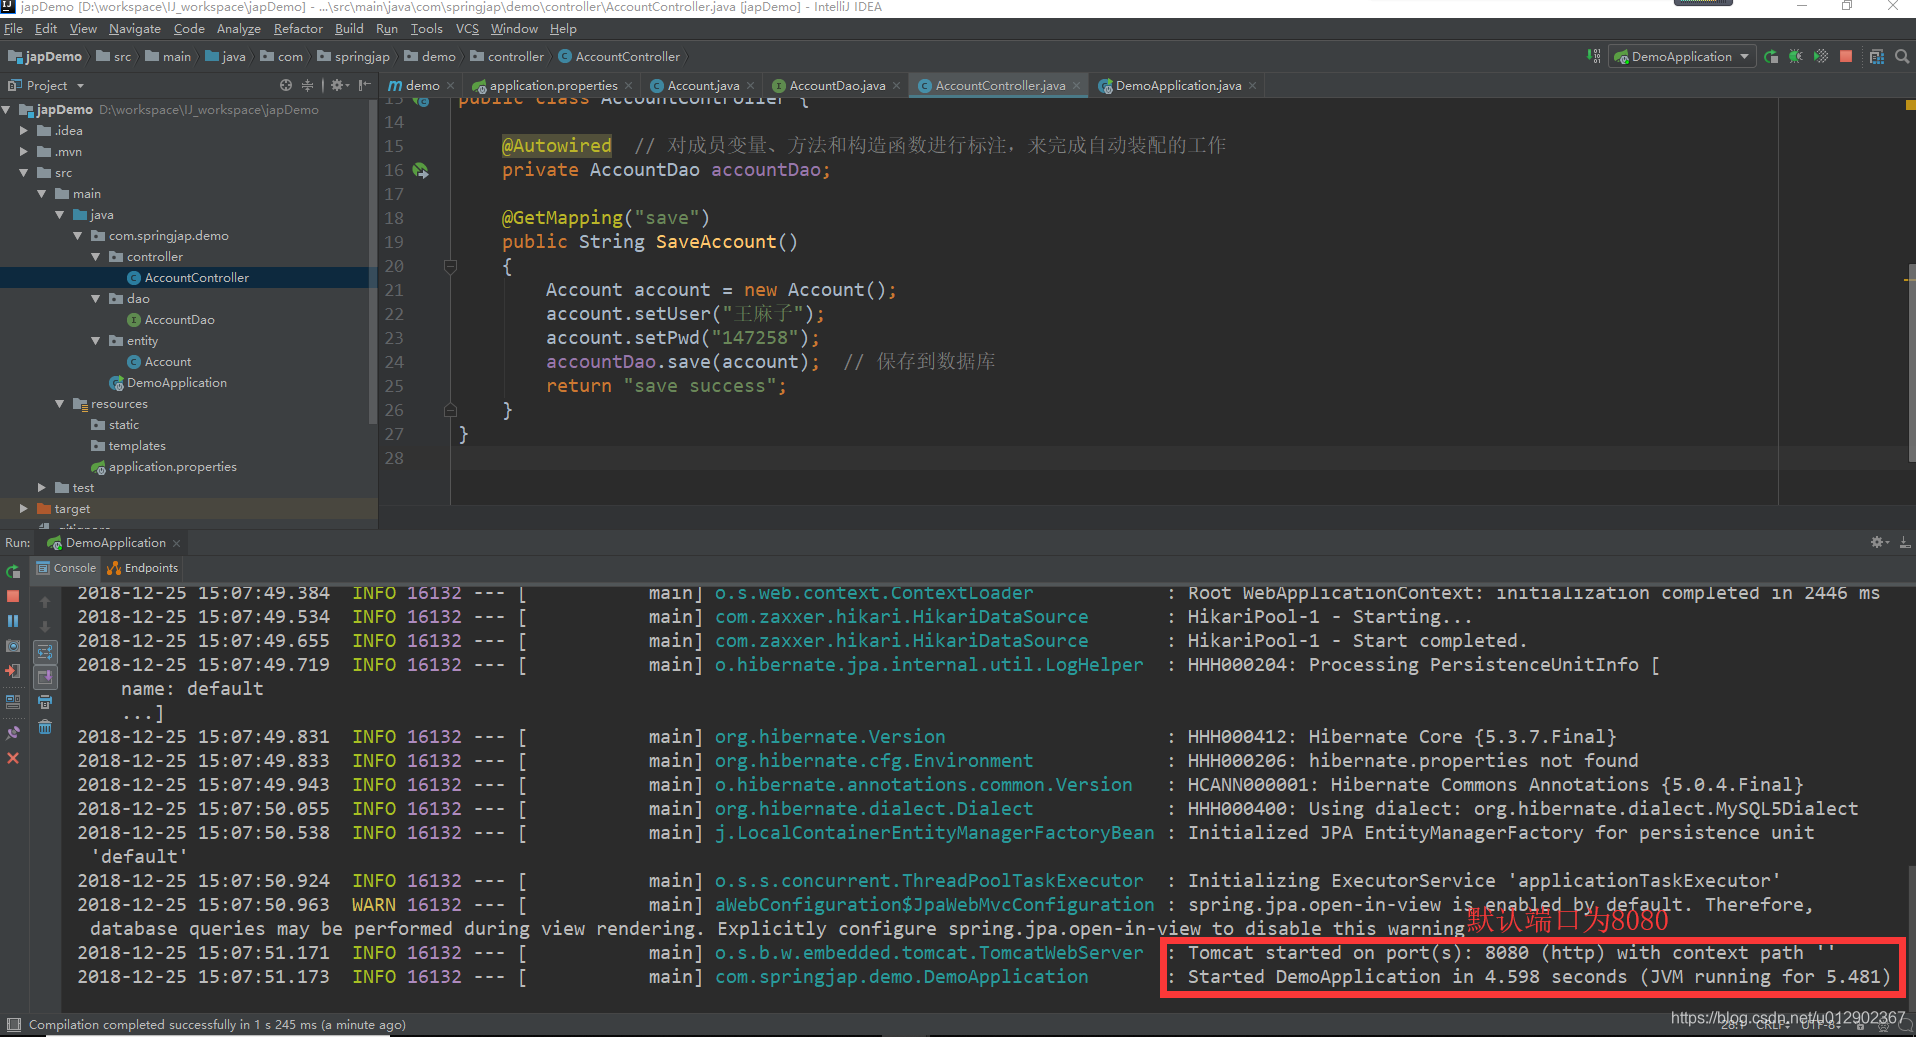This screenshot has width=1916, height=1037.
Task: Restore layout icon in the Run panel
Action: (13, 702)
